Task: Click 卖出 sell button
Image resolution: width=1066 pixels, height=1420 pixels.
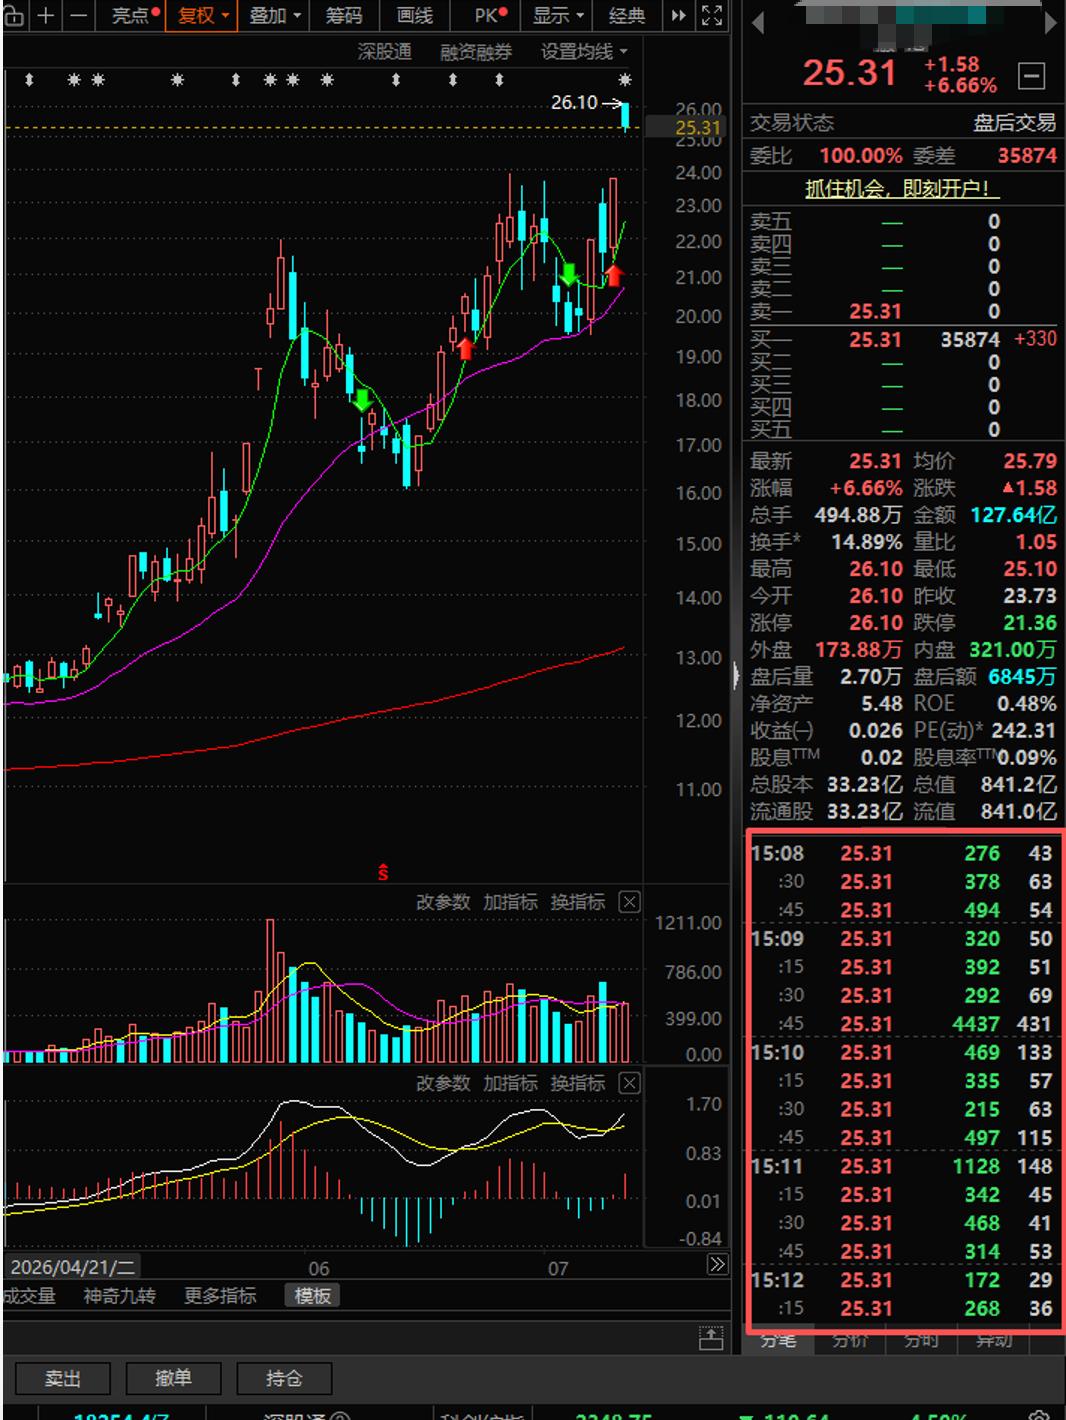Action: click(x=62, y=1378)
